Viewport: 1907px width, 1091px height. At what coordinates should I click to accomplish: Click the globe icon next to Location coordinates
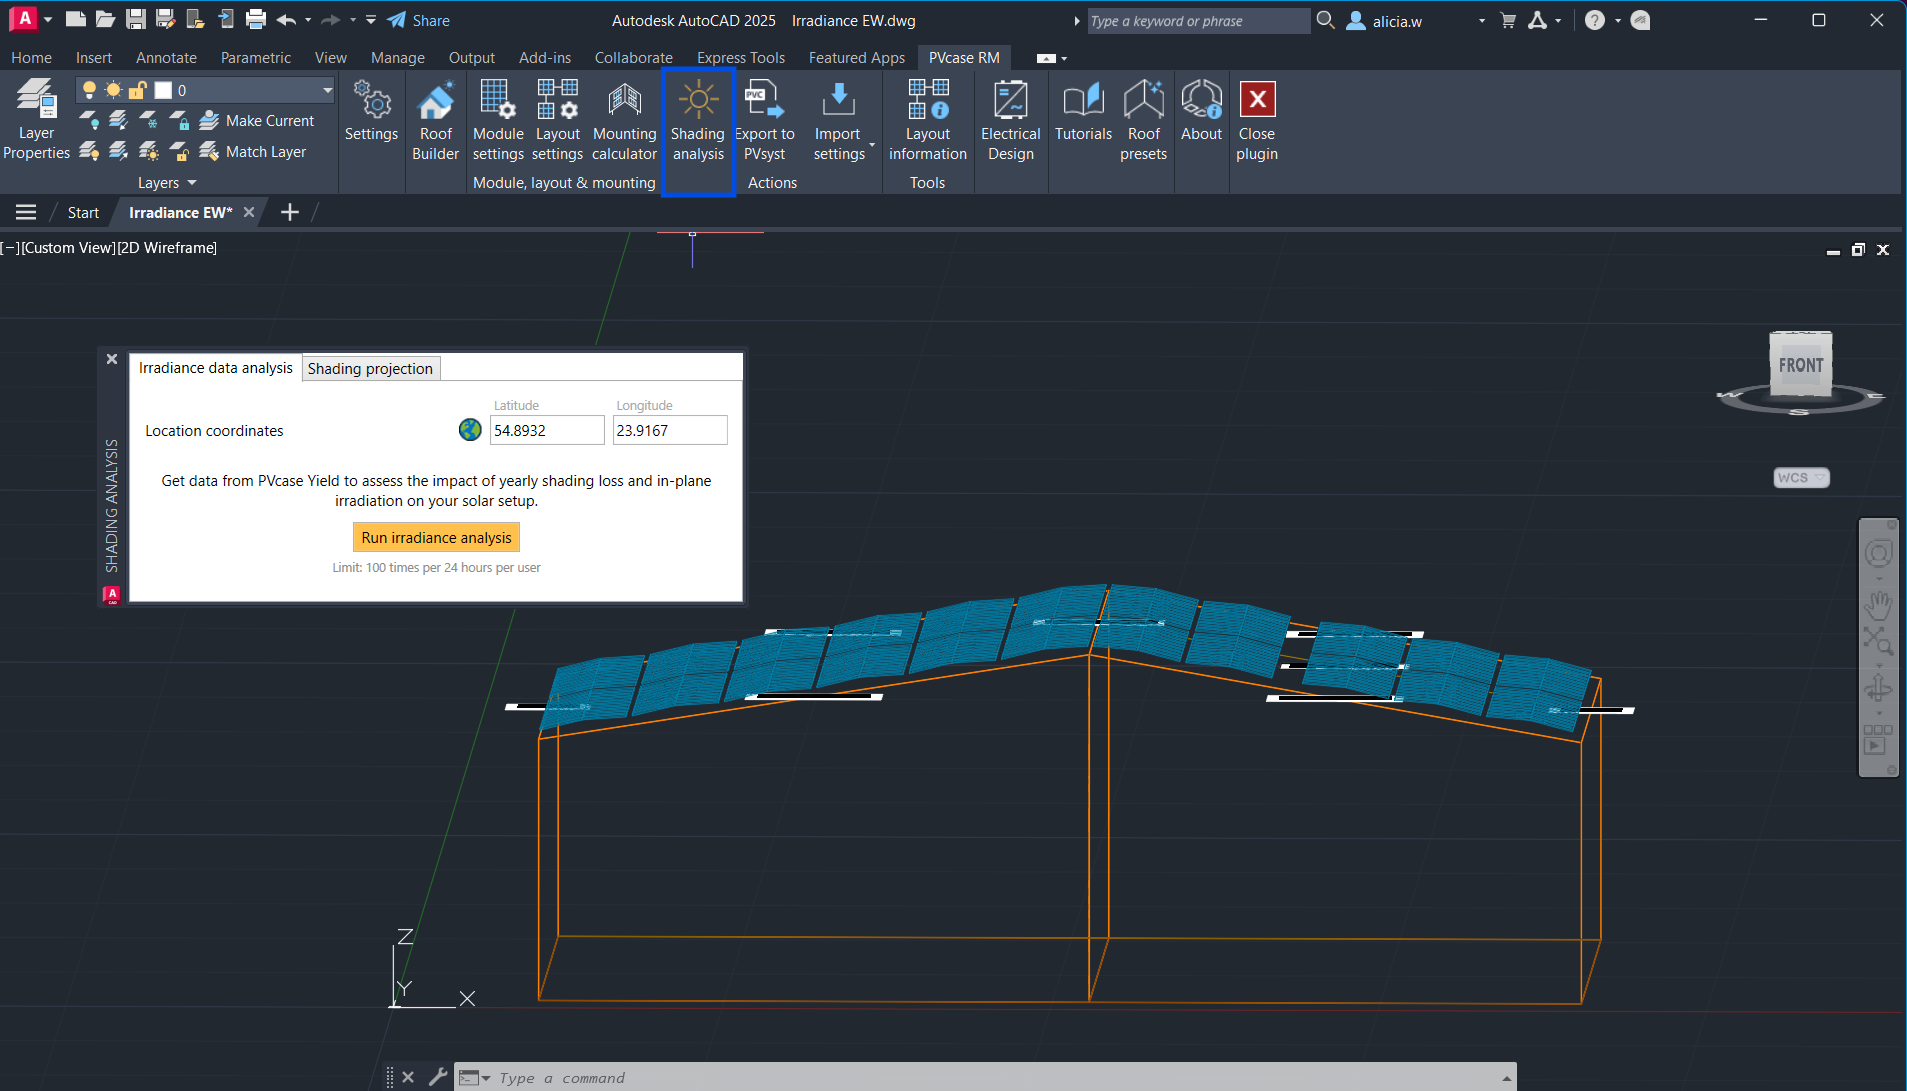(x=470, y=430)
